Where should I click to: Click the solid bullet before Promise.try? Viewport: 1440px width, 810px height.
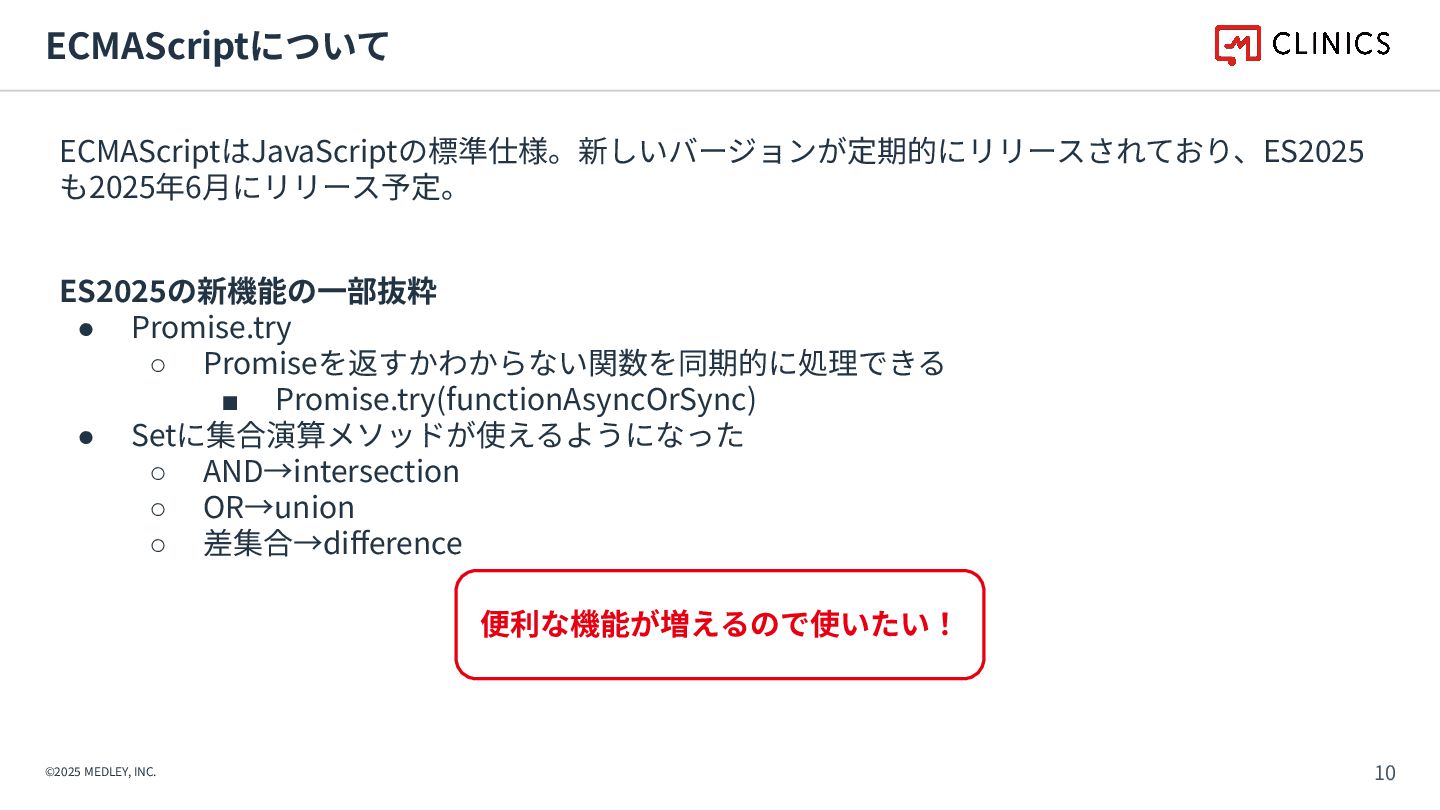pos(86,328)
